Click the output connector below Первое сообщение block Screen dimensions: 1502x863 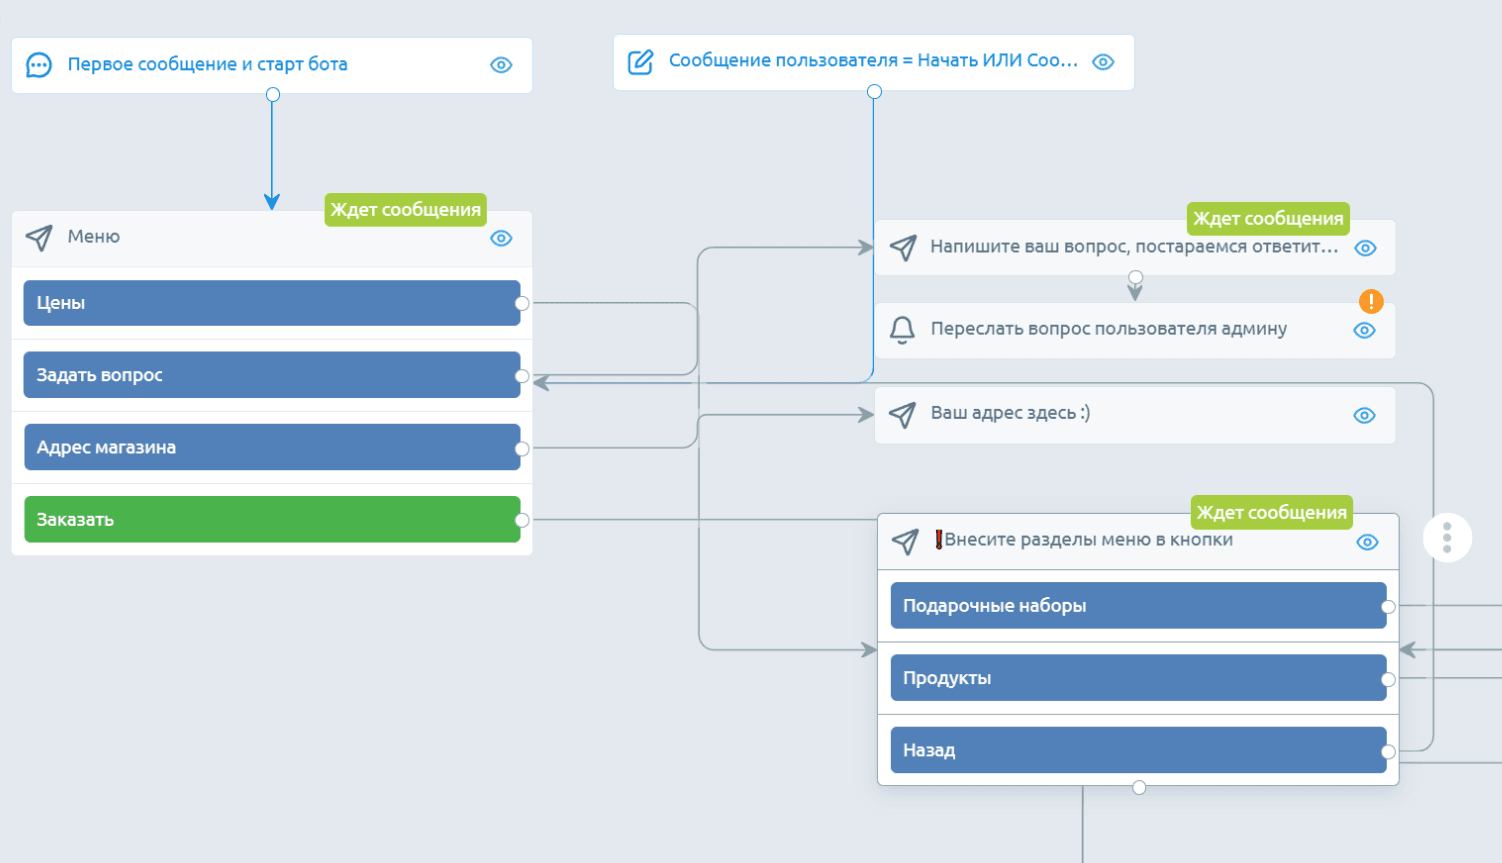click(273, 94)
